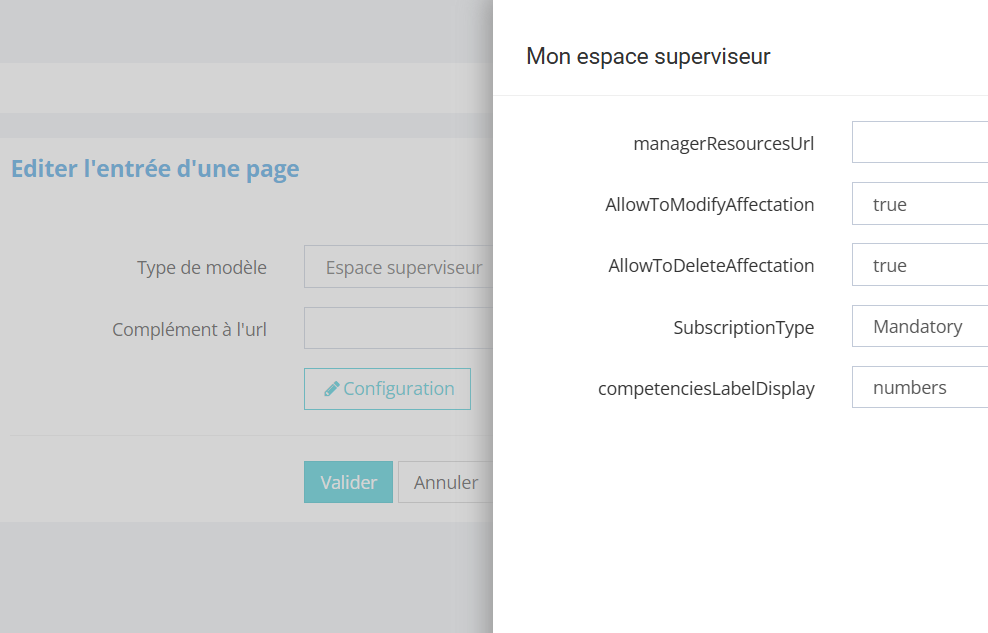Click the managerResourcesUrl input box

coord(920,143)
